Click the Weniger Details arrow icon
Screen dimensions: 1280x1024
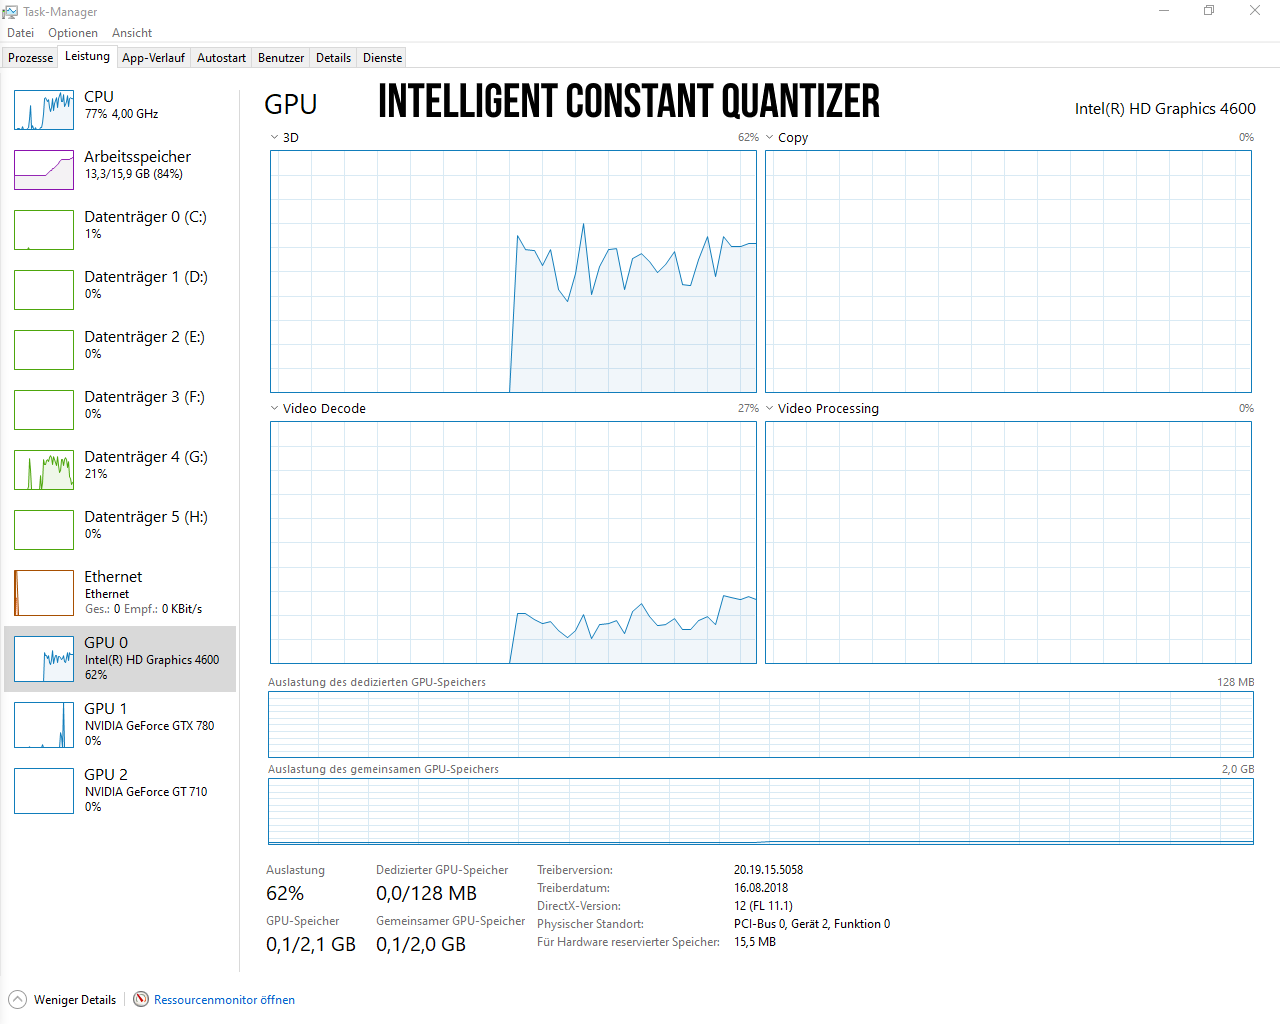point(18,999)
